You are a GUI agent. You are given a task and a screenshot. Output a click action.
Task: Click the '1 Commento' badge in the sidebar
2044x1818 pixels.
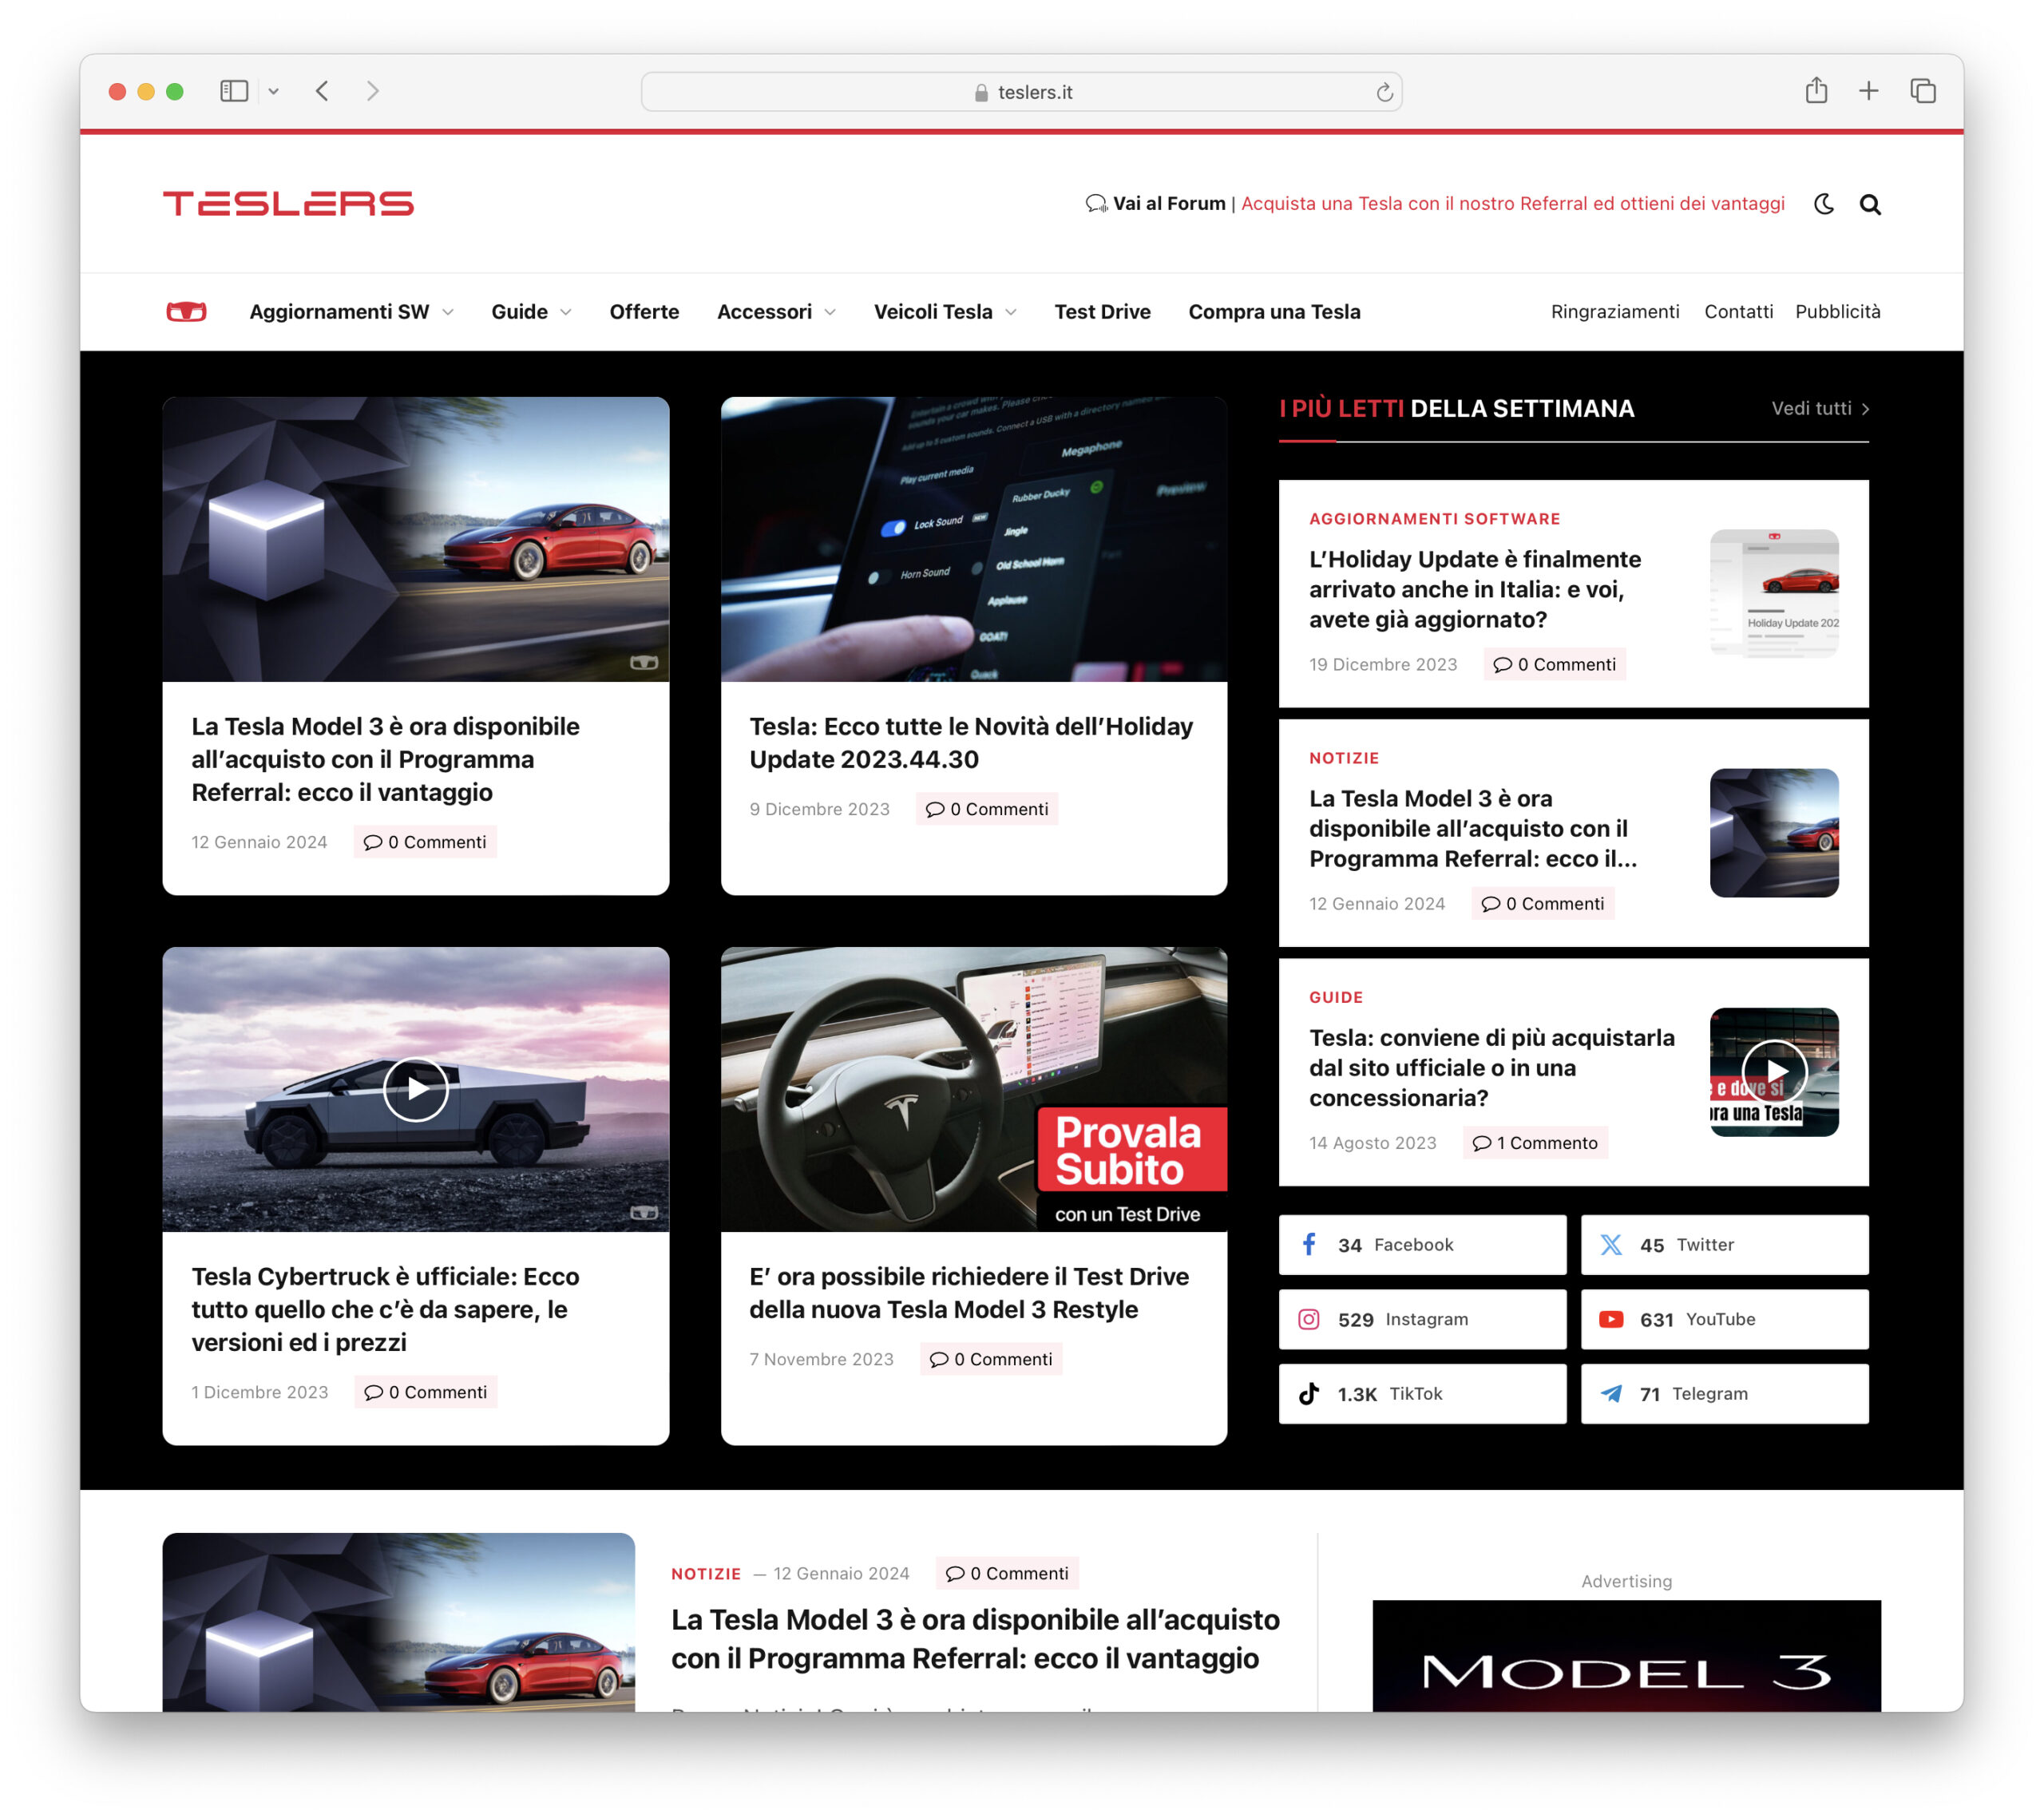pos(1535,1143)
